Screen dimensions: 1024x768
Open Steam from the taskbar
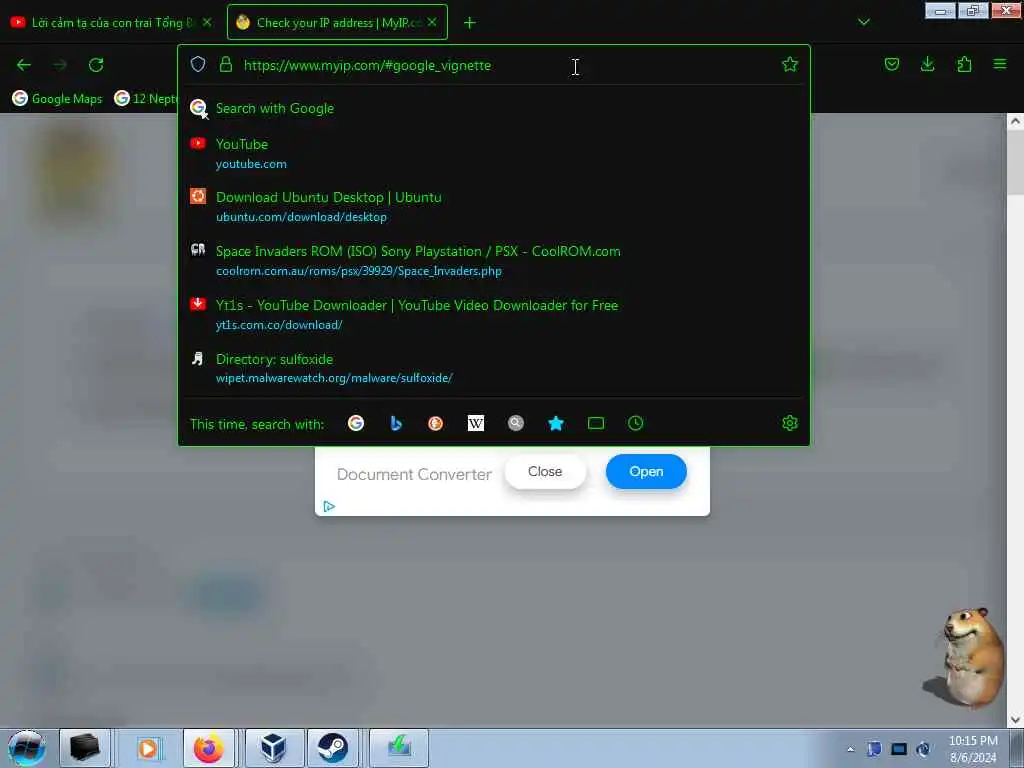(332, 748)
